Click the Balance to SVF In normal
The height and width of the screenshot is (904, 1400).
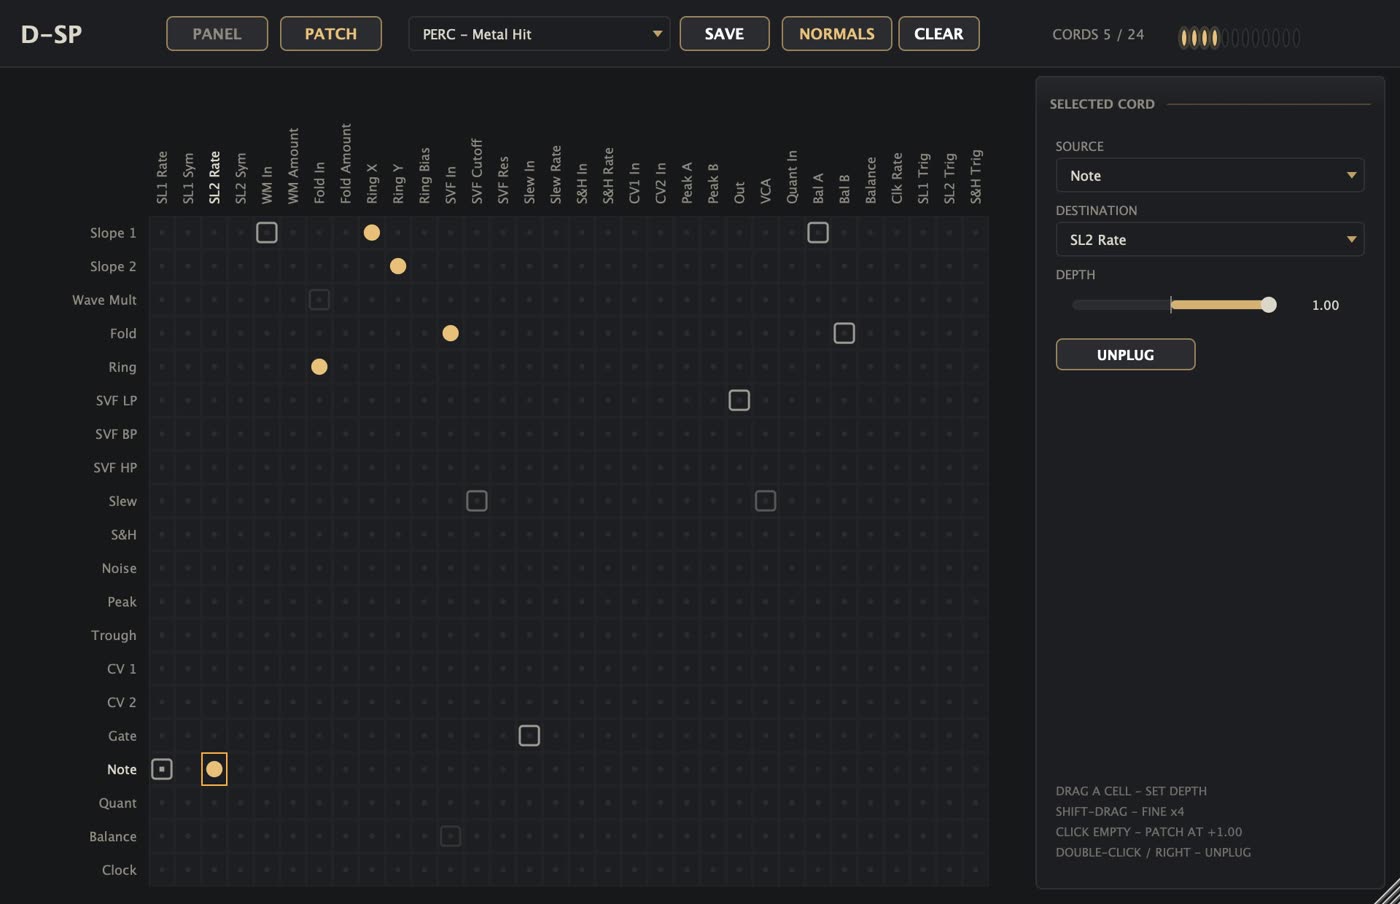pos(451,836)
